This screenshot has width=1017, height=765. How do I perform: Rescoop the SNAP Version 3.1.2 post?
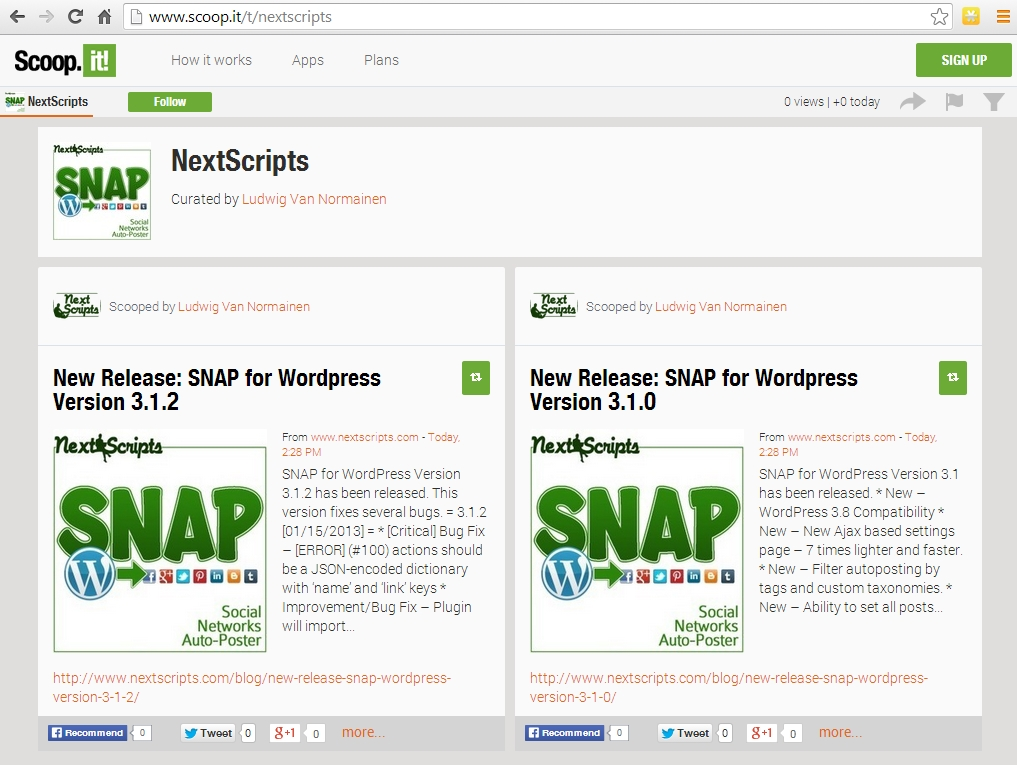click(475, 377)
